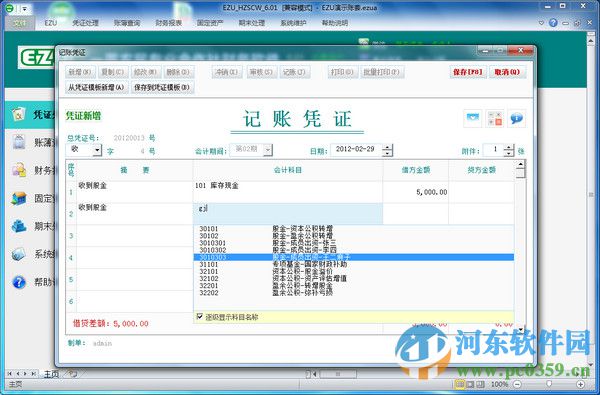Image resolution: width=600 pixels, height=395 pixels.
Task: Switch to the 主页 sheet tab
Action: 51,374
